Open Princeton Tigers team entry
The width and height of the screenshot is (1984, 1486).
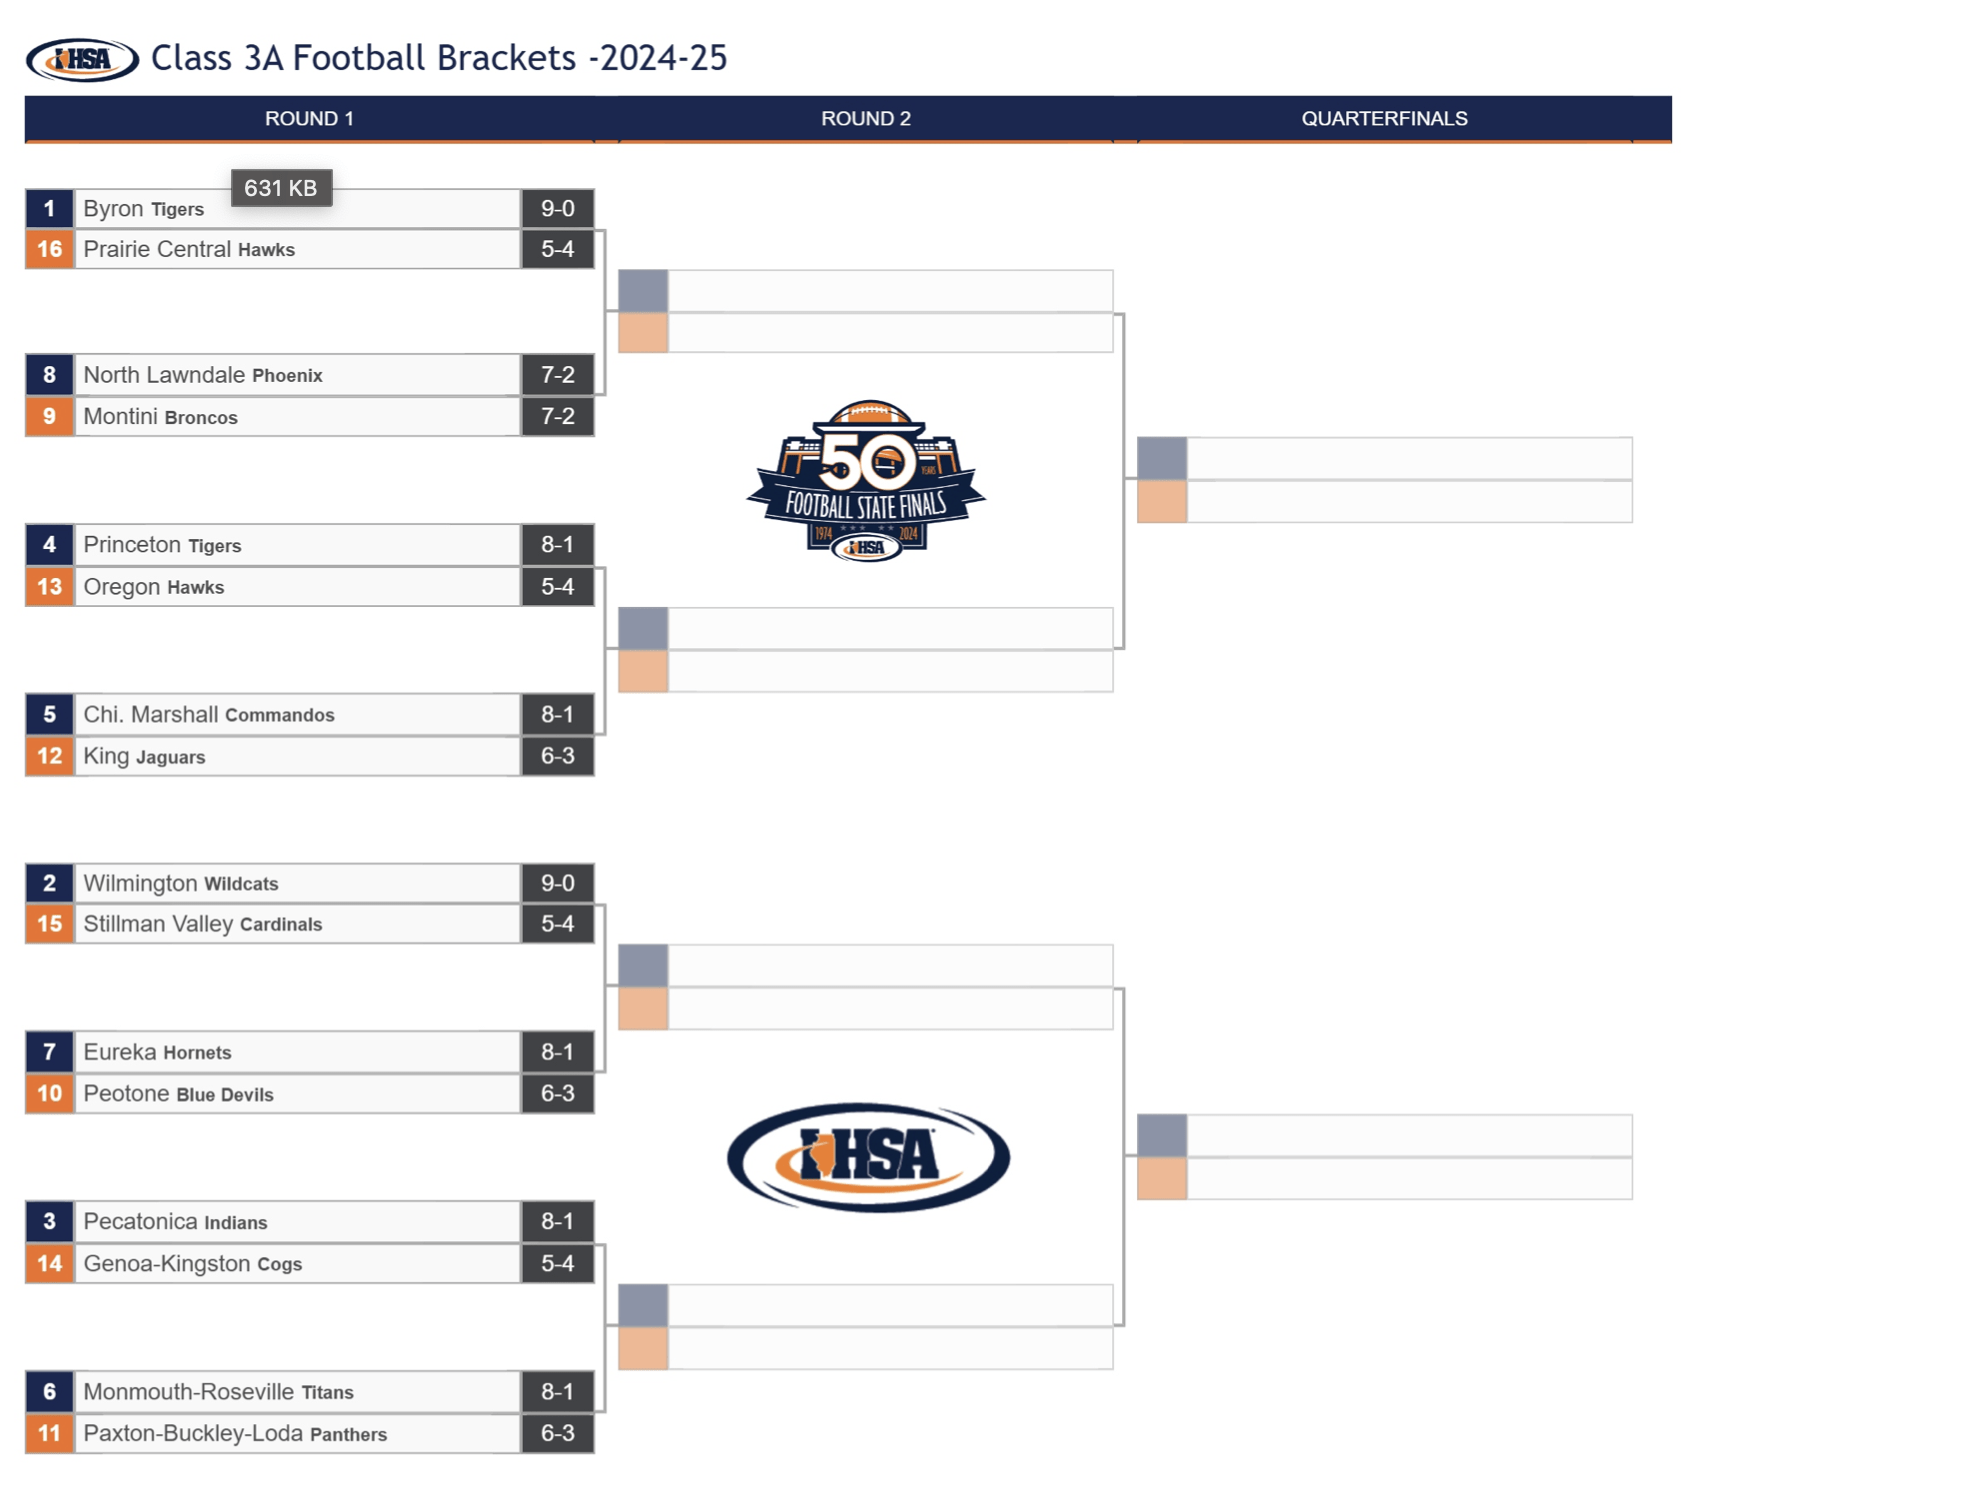[297, 545]
